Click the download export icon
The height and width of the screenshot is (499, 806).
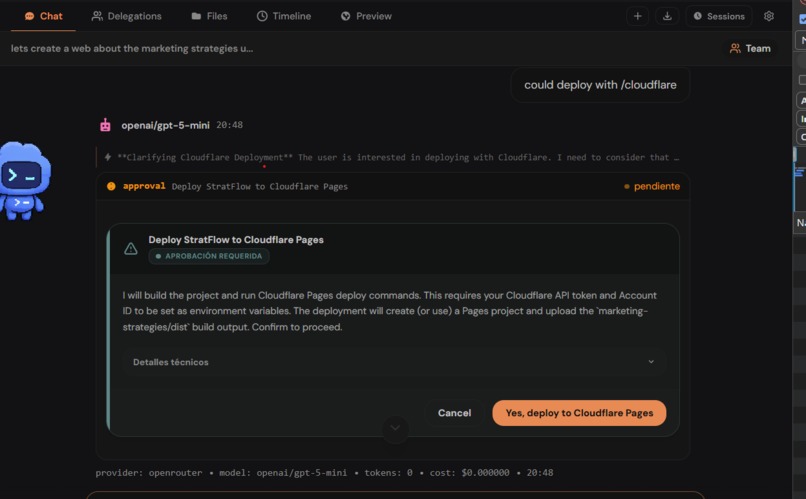(x=667, y=16)
